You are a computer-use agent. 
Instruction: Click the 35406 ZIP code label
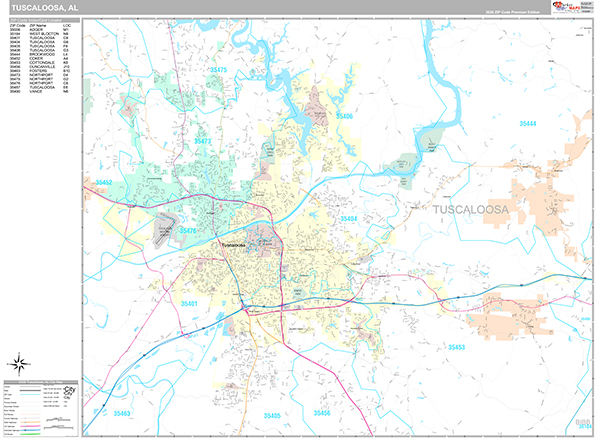(344, 117)
